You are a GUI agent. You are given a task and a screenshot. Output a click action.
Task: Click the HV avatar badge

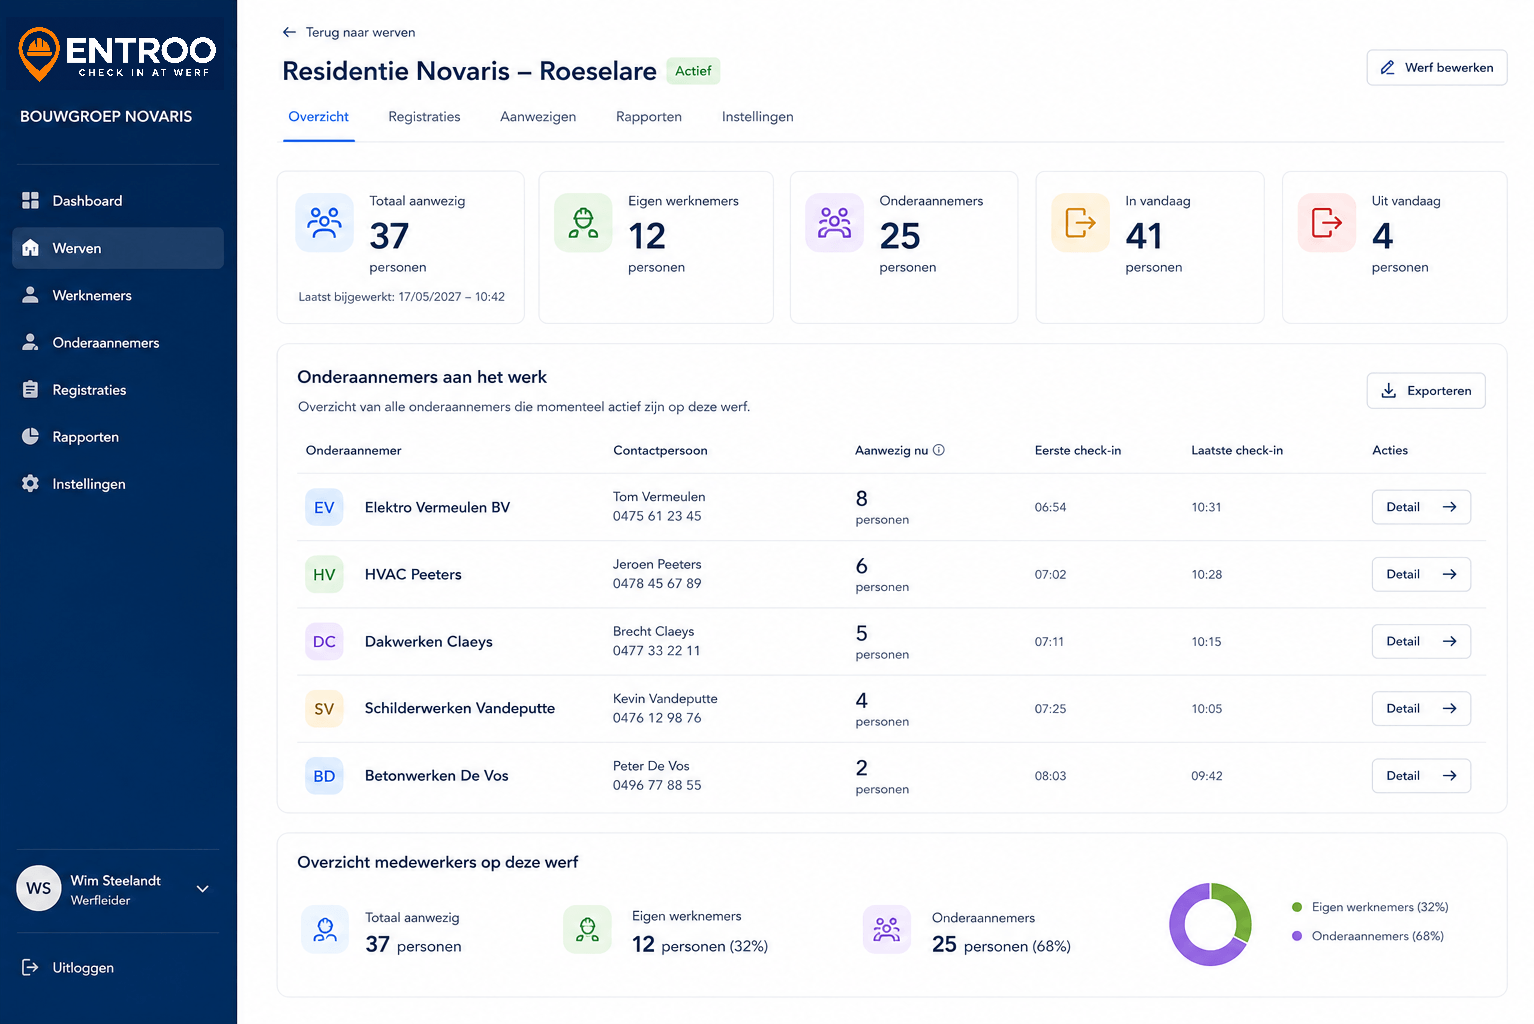[x=324, y=574]
